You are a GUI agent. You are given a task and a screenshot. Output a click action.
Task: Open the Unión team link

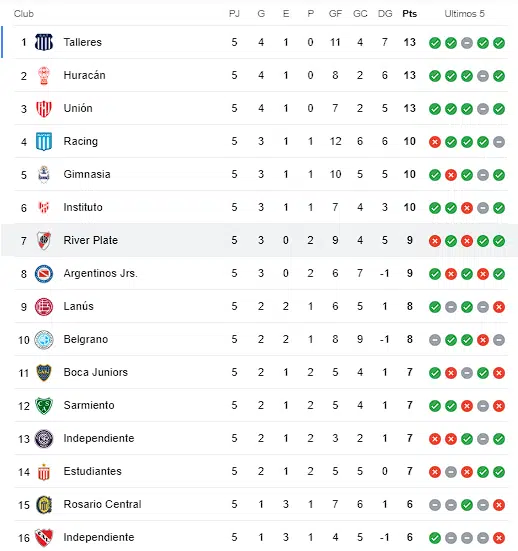(x=78, y=108)
